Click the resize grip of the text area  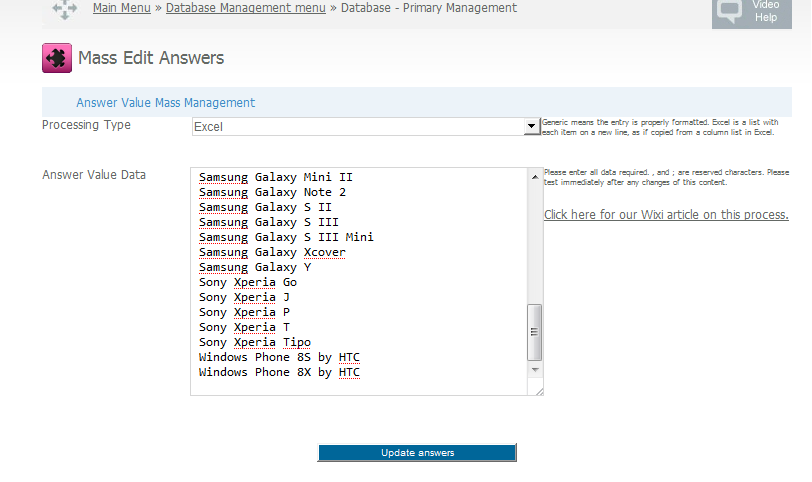click(538, 390)
